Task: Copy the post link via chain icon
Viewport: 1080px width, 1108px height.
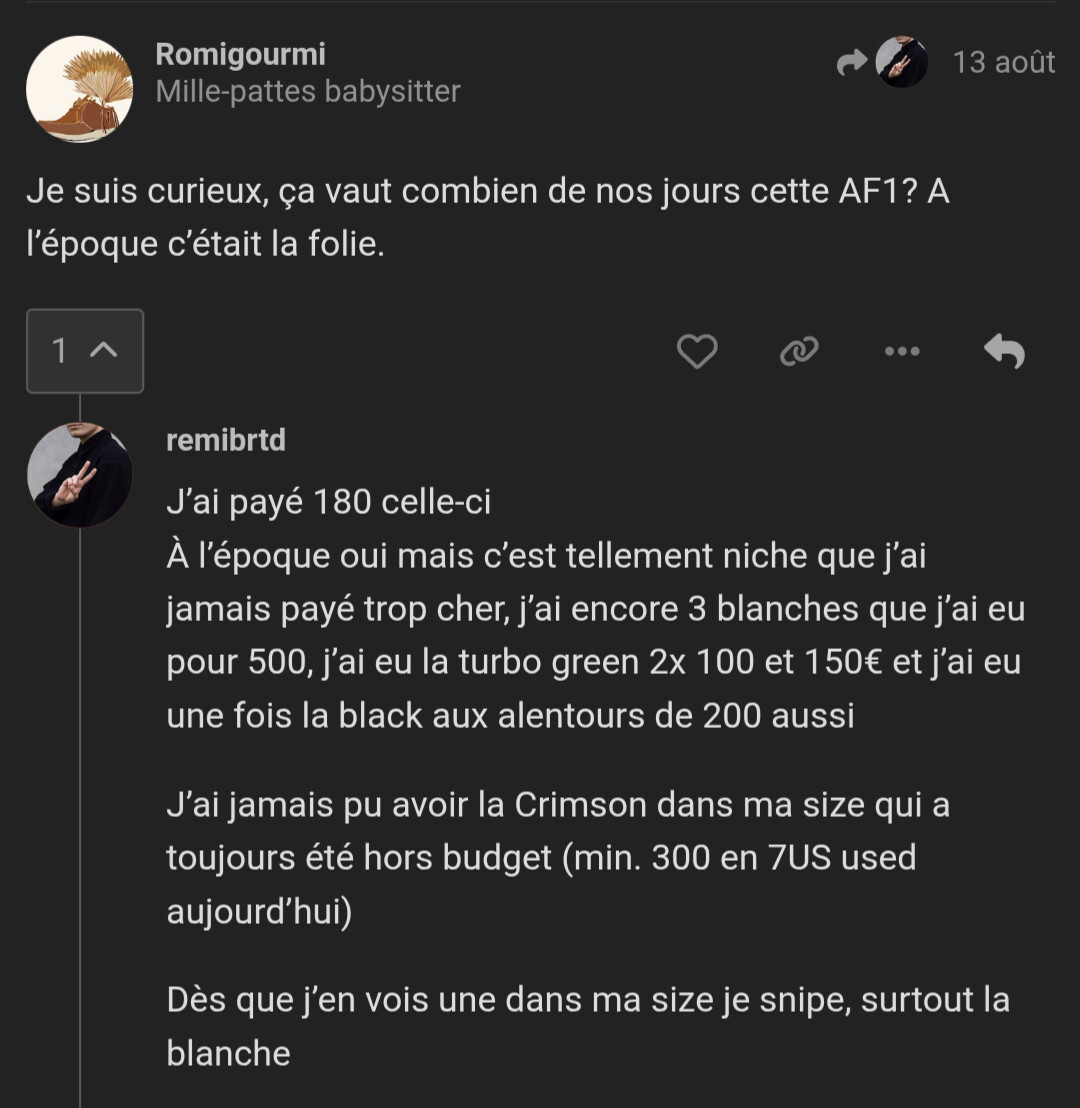Action: [799, 351]
